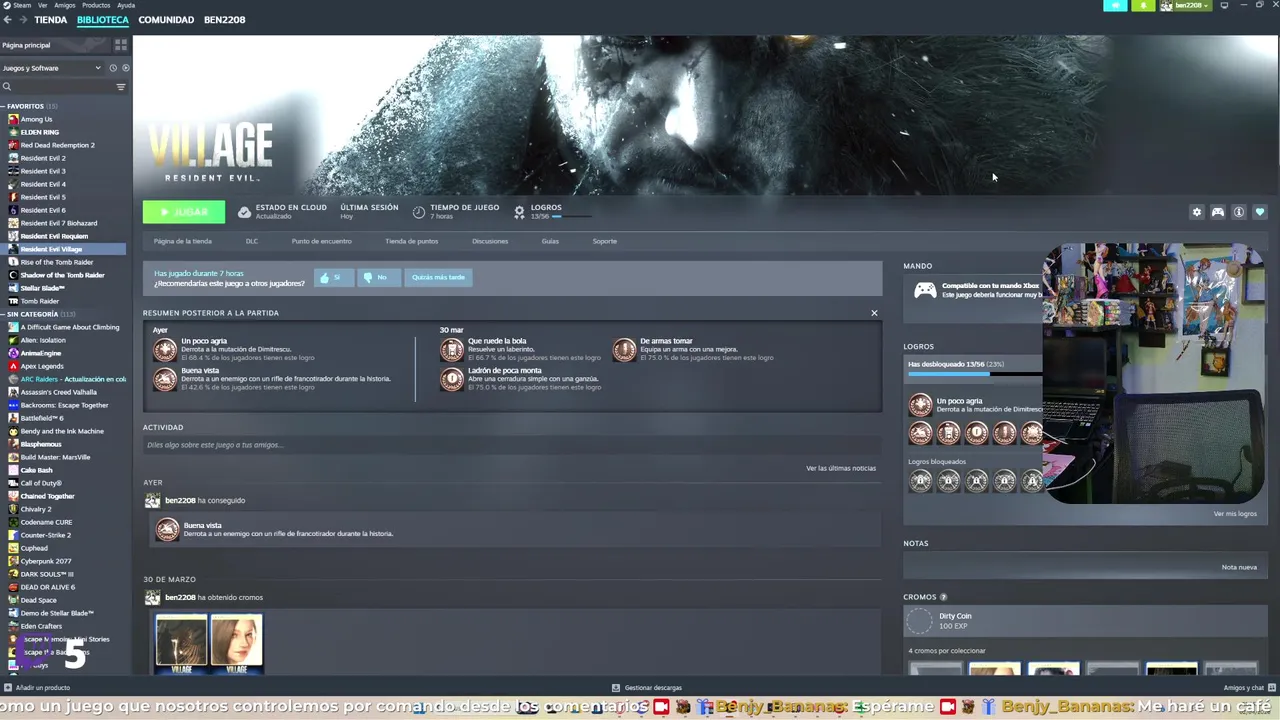
Task: Click the Logros trophy gear icon
Action: [519, 212]
